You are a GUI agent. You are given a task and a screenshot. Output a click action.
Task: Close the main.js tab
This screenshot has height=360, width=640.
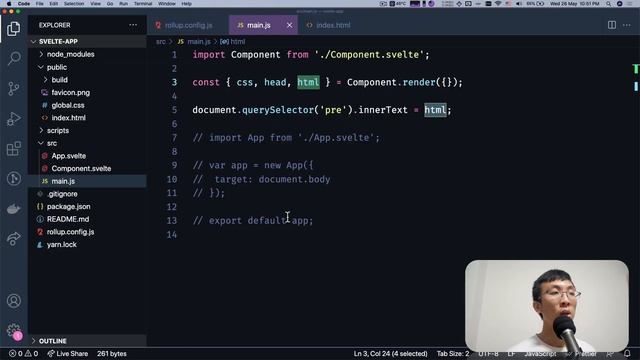pos(289,25)
